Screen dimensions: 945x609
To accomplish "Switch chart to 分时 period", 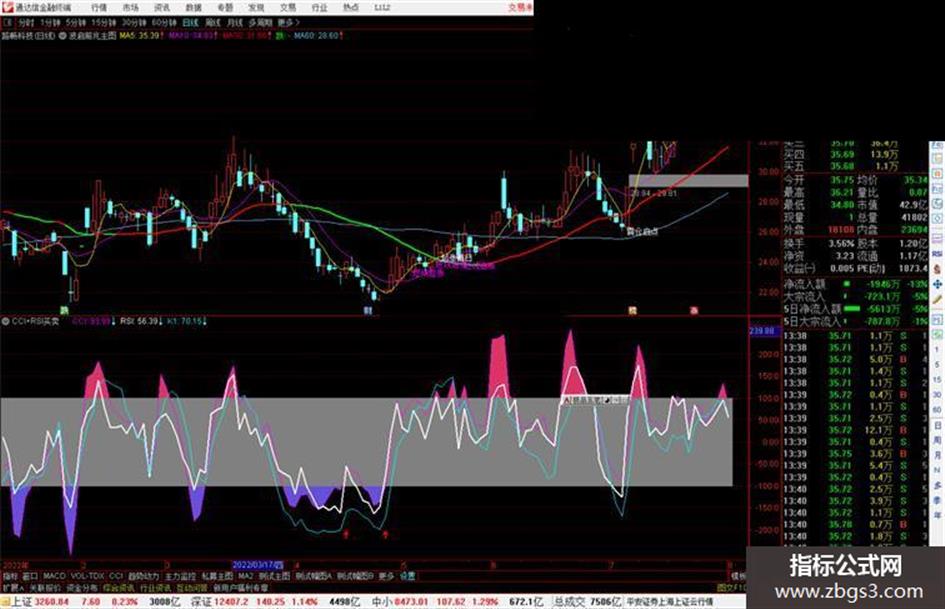I will click(x=26, y=22).
